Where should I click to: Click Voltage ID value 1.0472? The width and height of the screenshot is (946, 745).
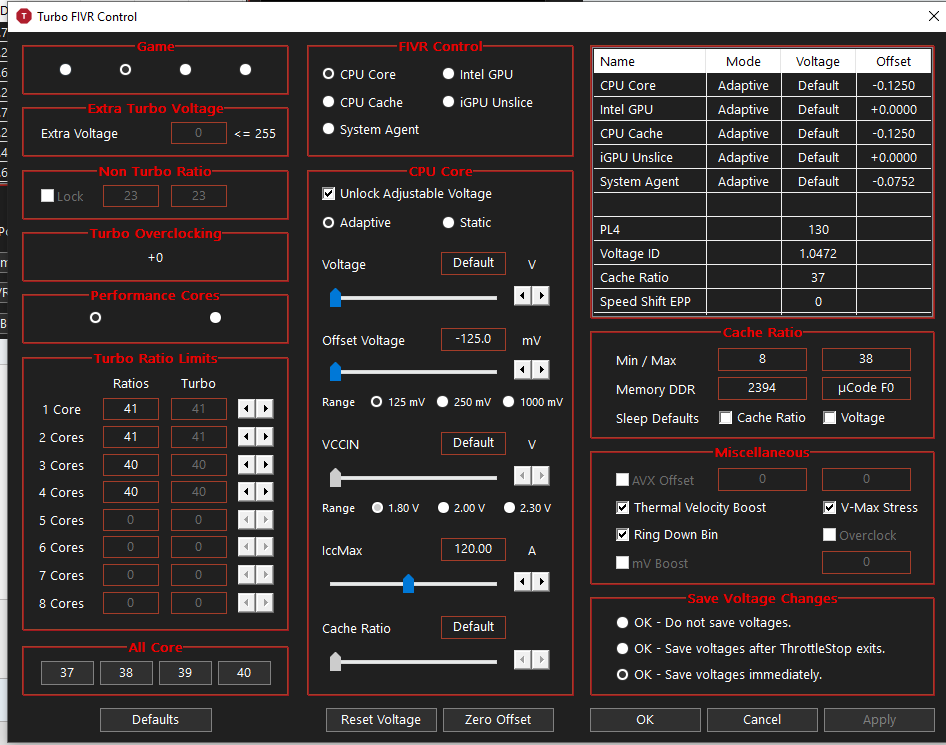click(818, 253)
